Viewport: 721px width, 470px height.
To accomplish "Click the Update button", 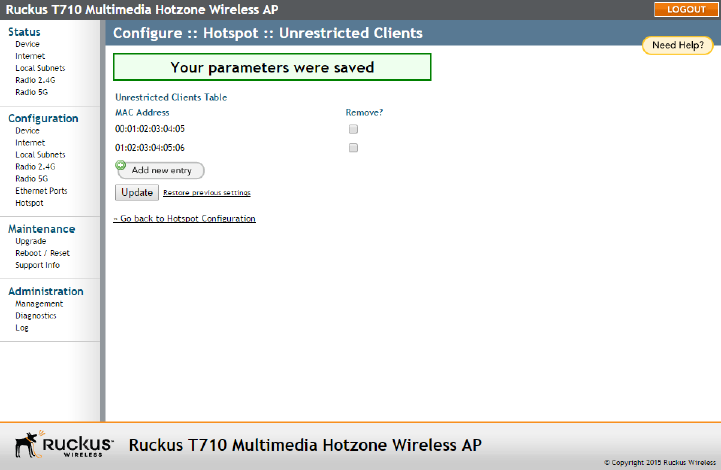I will pos(137,192).
